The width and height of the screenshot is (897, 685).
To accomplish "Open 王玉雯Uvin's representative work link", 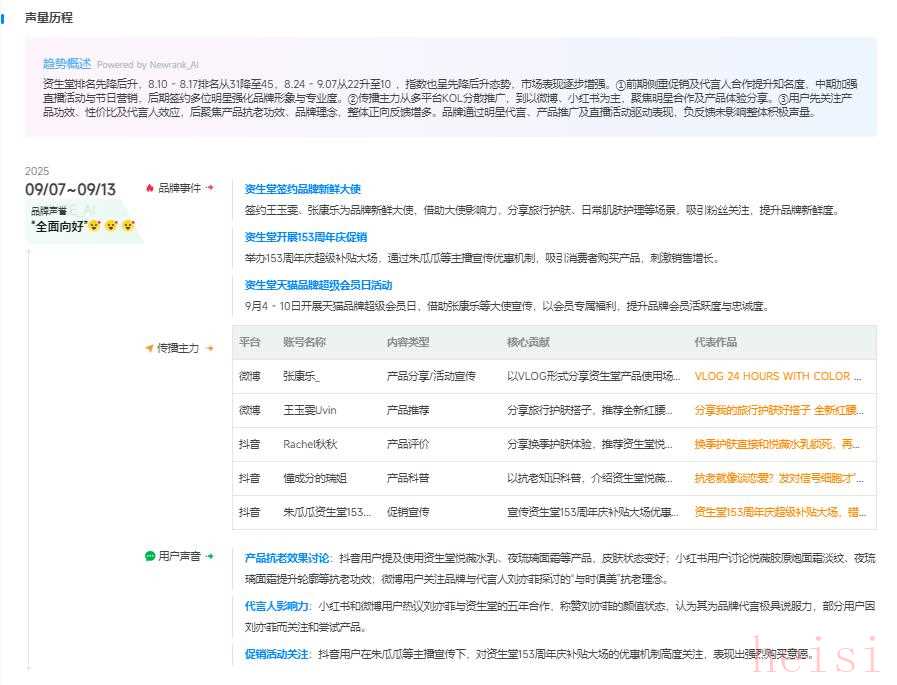I will 779,410.
